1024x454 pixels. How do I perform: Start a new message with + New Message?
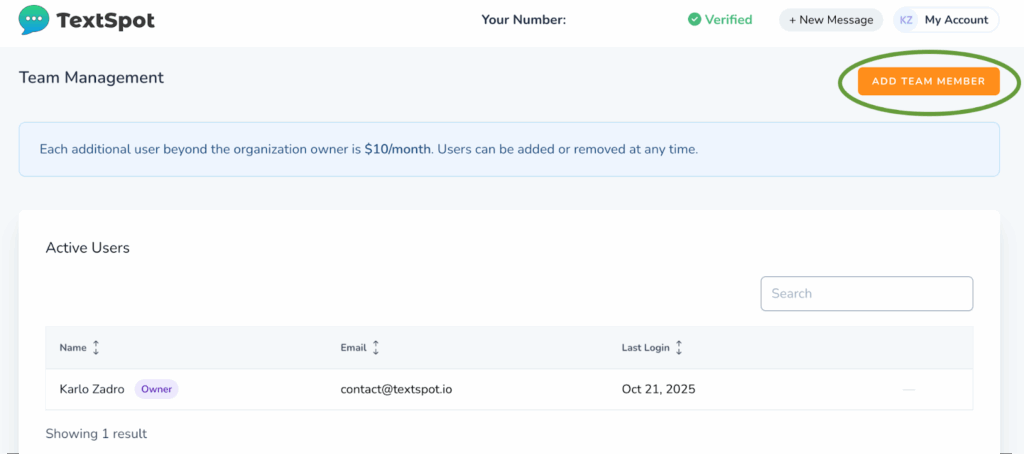[x=831, y=20]
